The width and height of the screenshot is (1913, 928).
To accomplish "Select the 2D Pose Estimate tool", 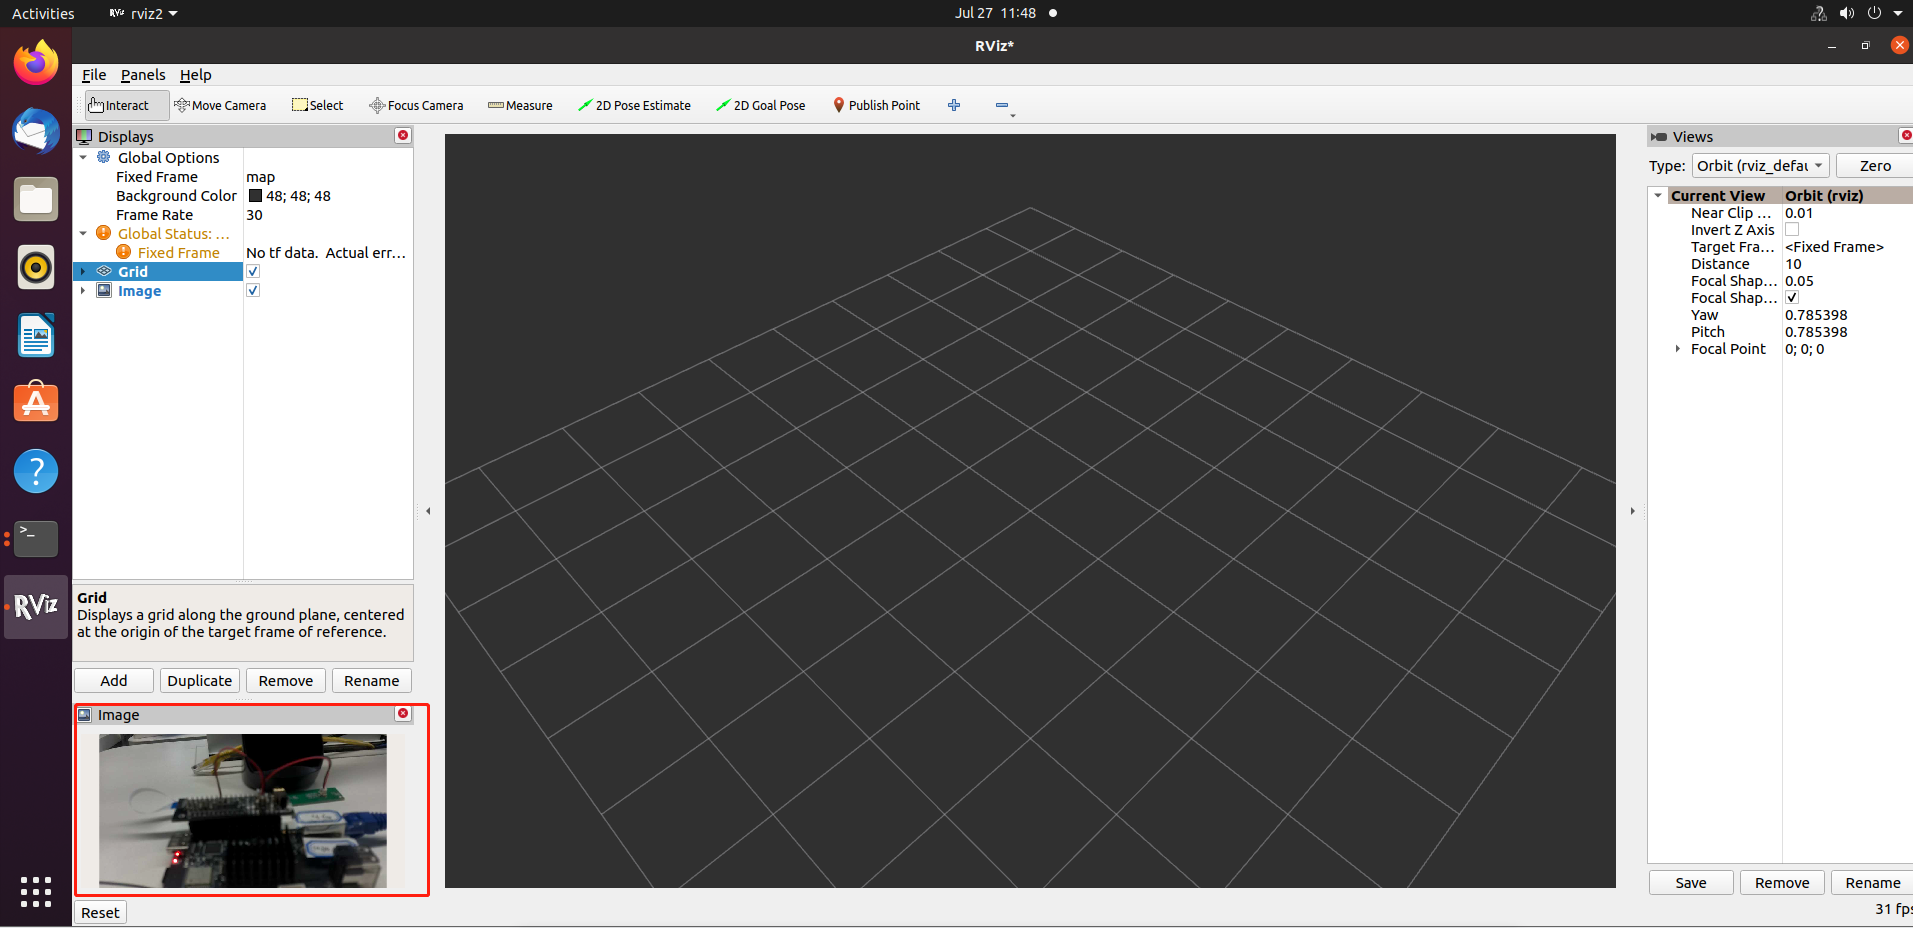I will coord(634,105).
